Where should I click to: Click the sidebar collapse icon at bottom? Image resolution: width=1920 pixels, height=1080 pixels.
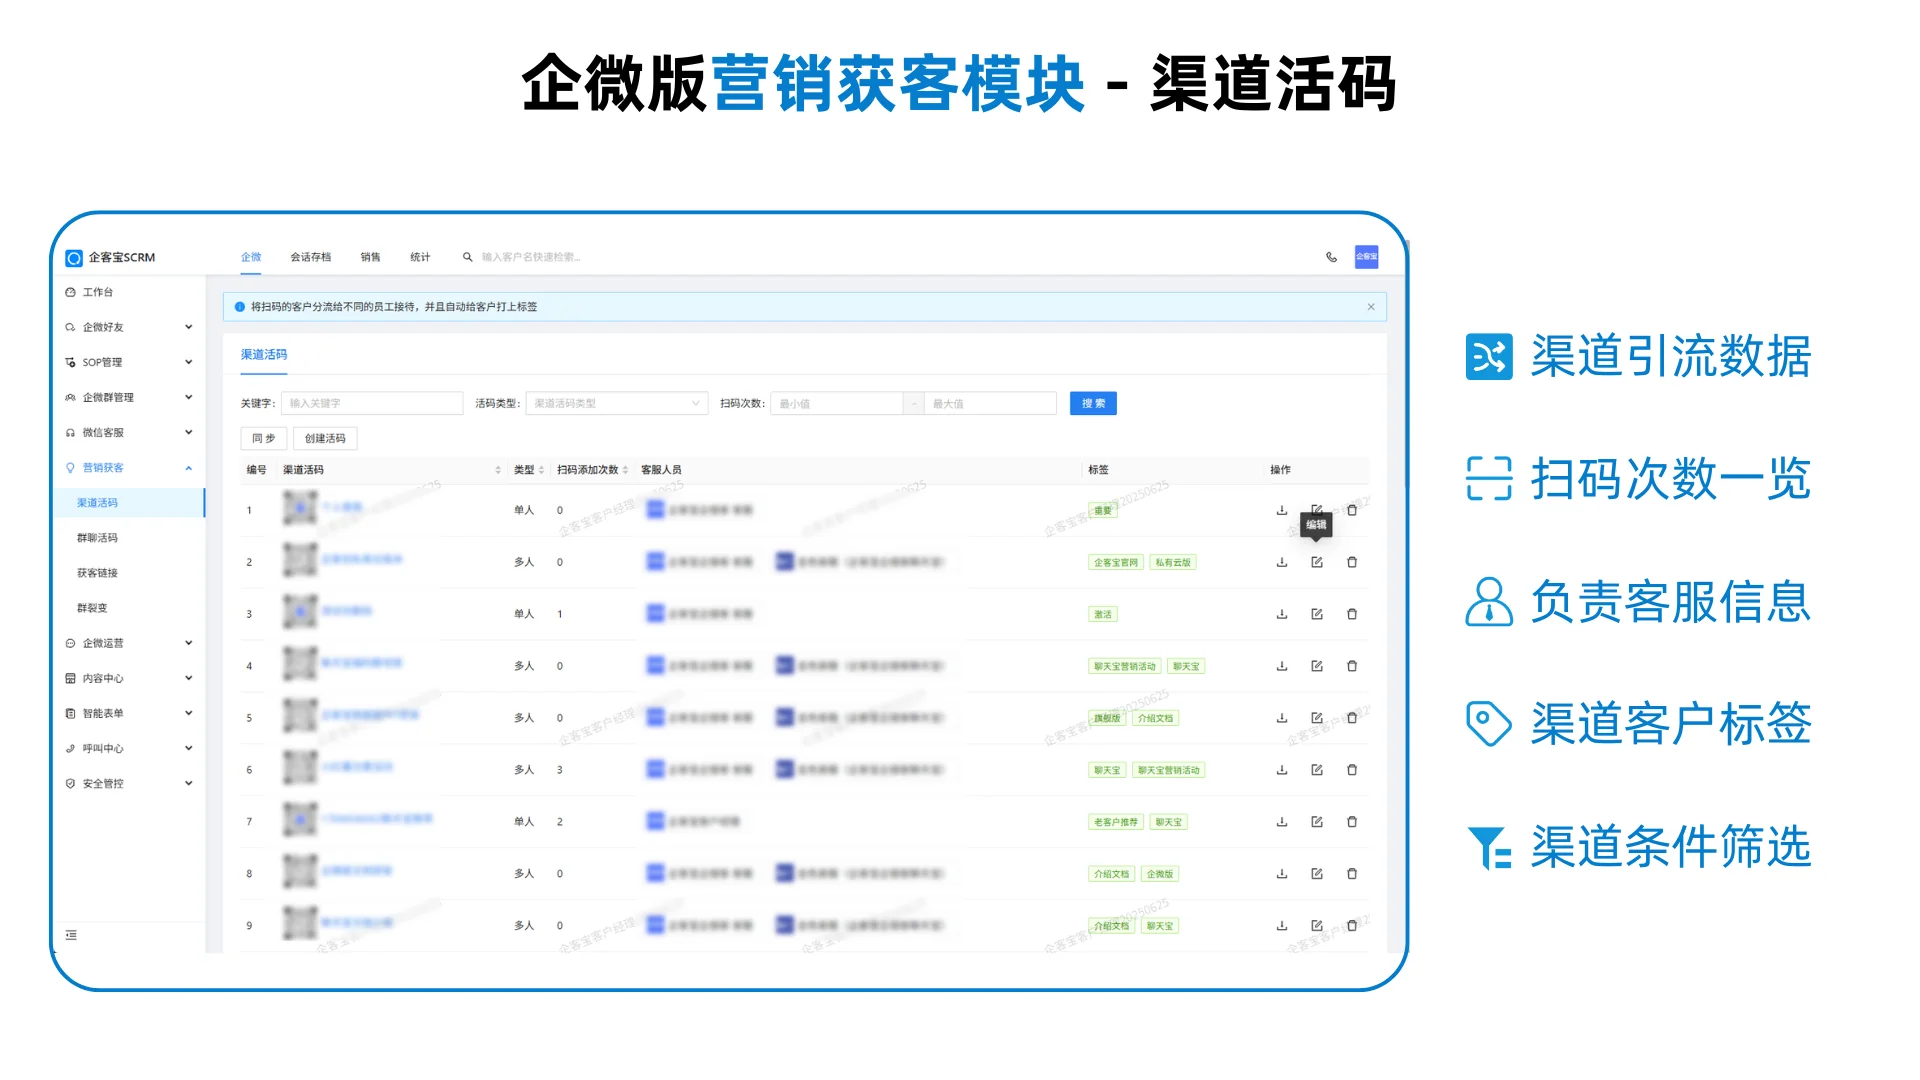(71, 935)
